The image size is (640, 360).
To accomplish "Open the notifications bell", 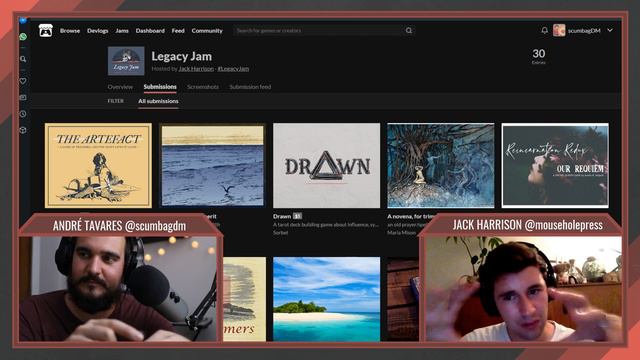I will click(x=544, y=31).
